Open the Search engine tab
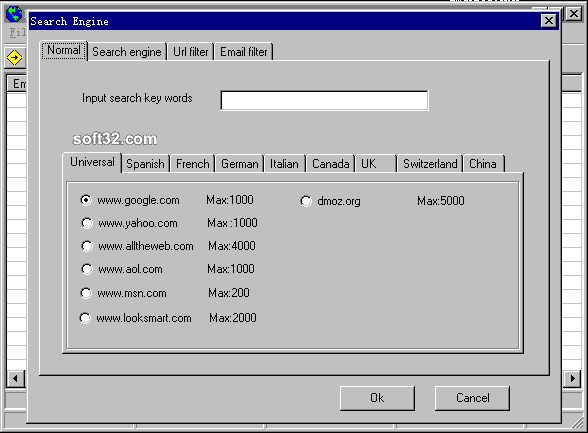588x433 pixels. 127,52
